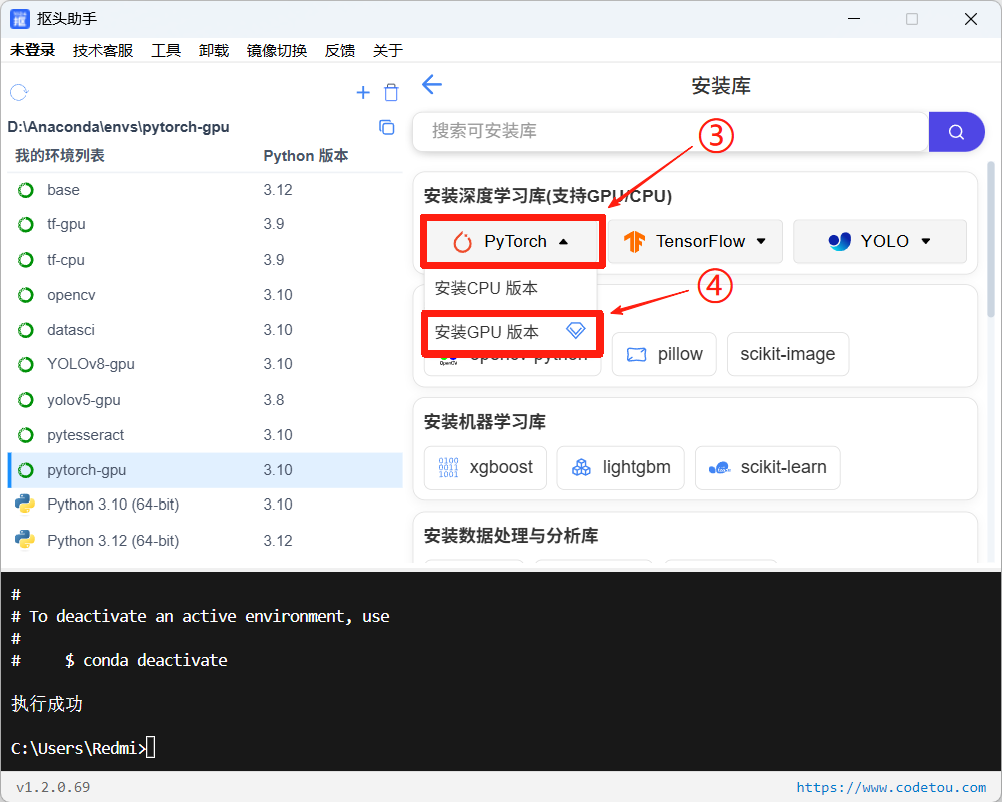Viewport: 1002px width, 802px height.
Task: Click the 执行成功 terminal message
Action: pyautogui.click(x=47, y=704)
